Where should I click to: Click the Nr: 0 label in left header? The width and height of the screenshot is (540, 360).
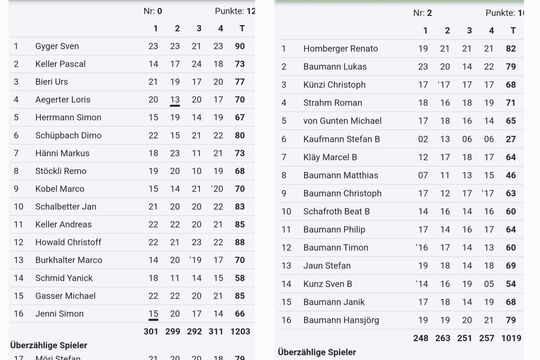153,11
